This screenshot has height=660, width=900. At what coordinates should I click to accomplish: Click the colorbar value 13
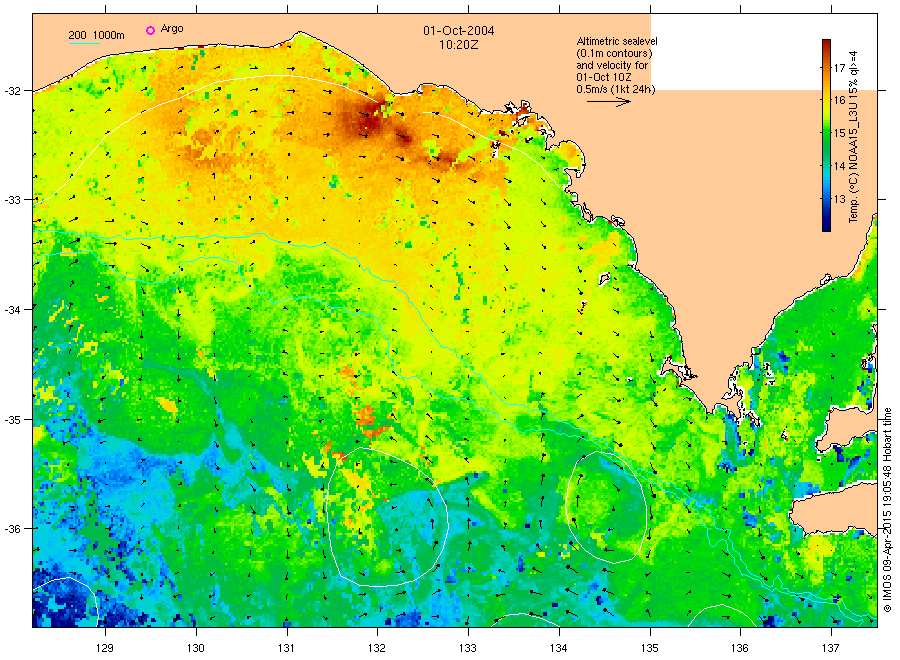[x=840, y=199]
